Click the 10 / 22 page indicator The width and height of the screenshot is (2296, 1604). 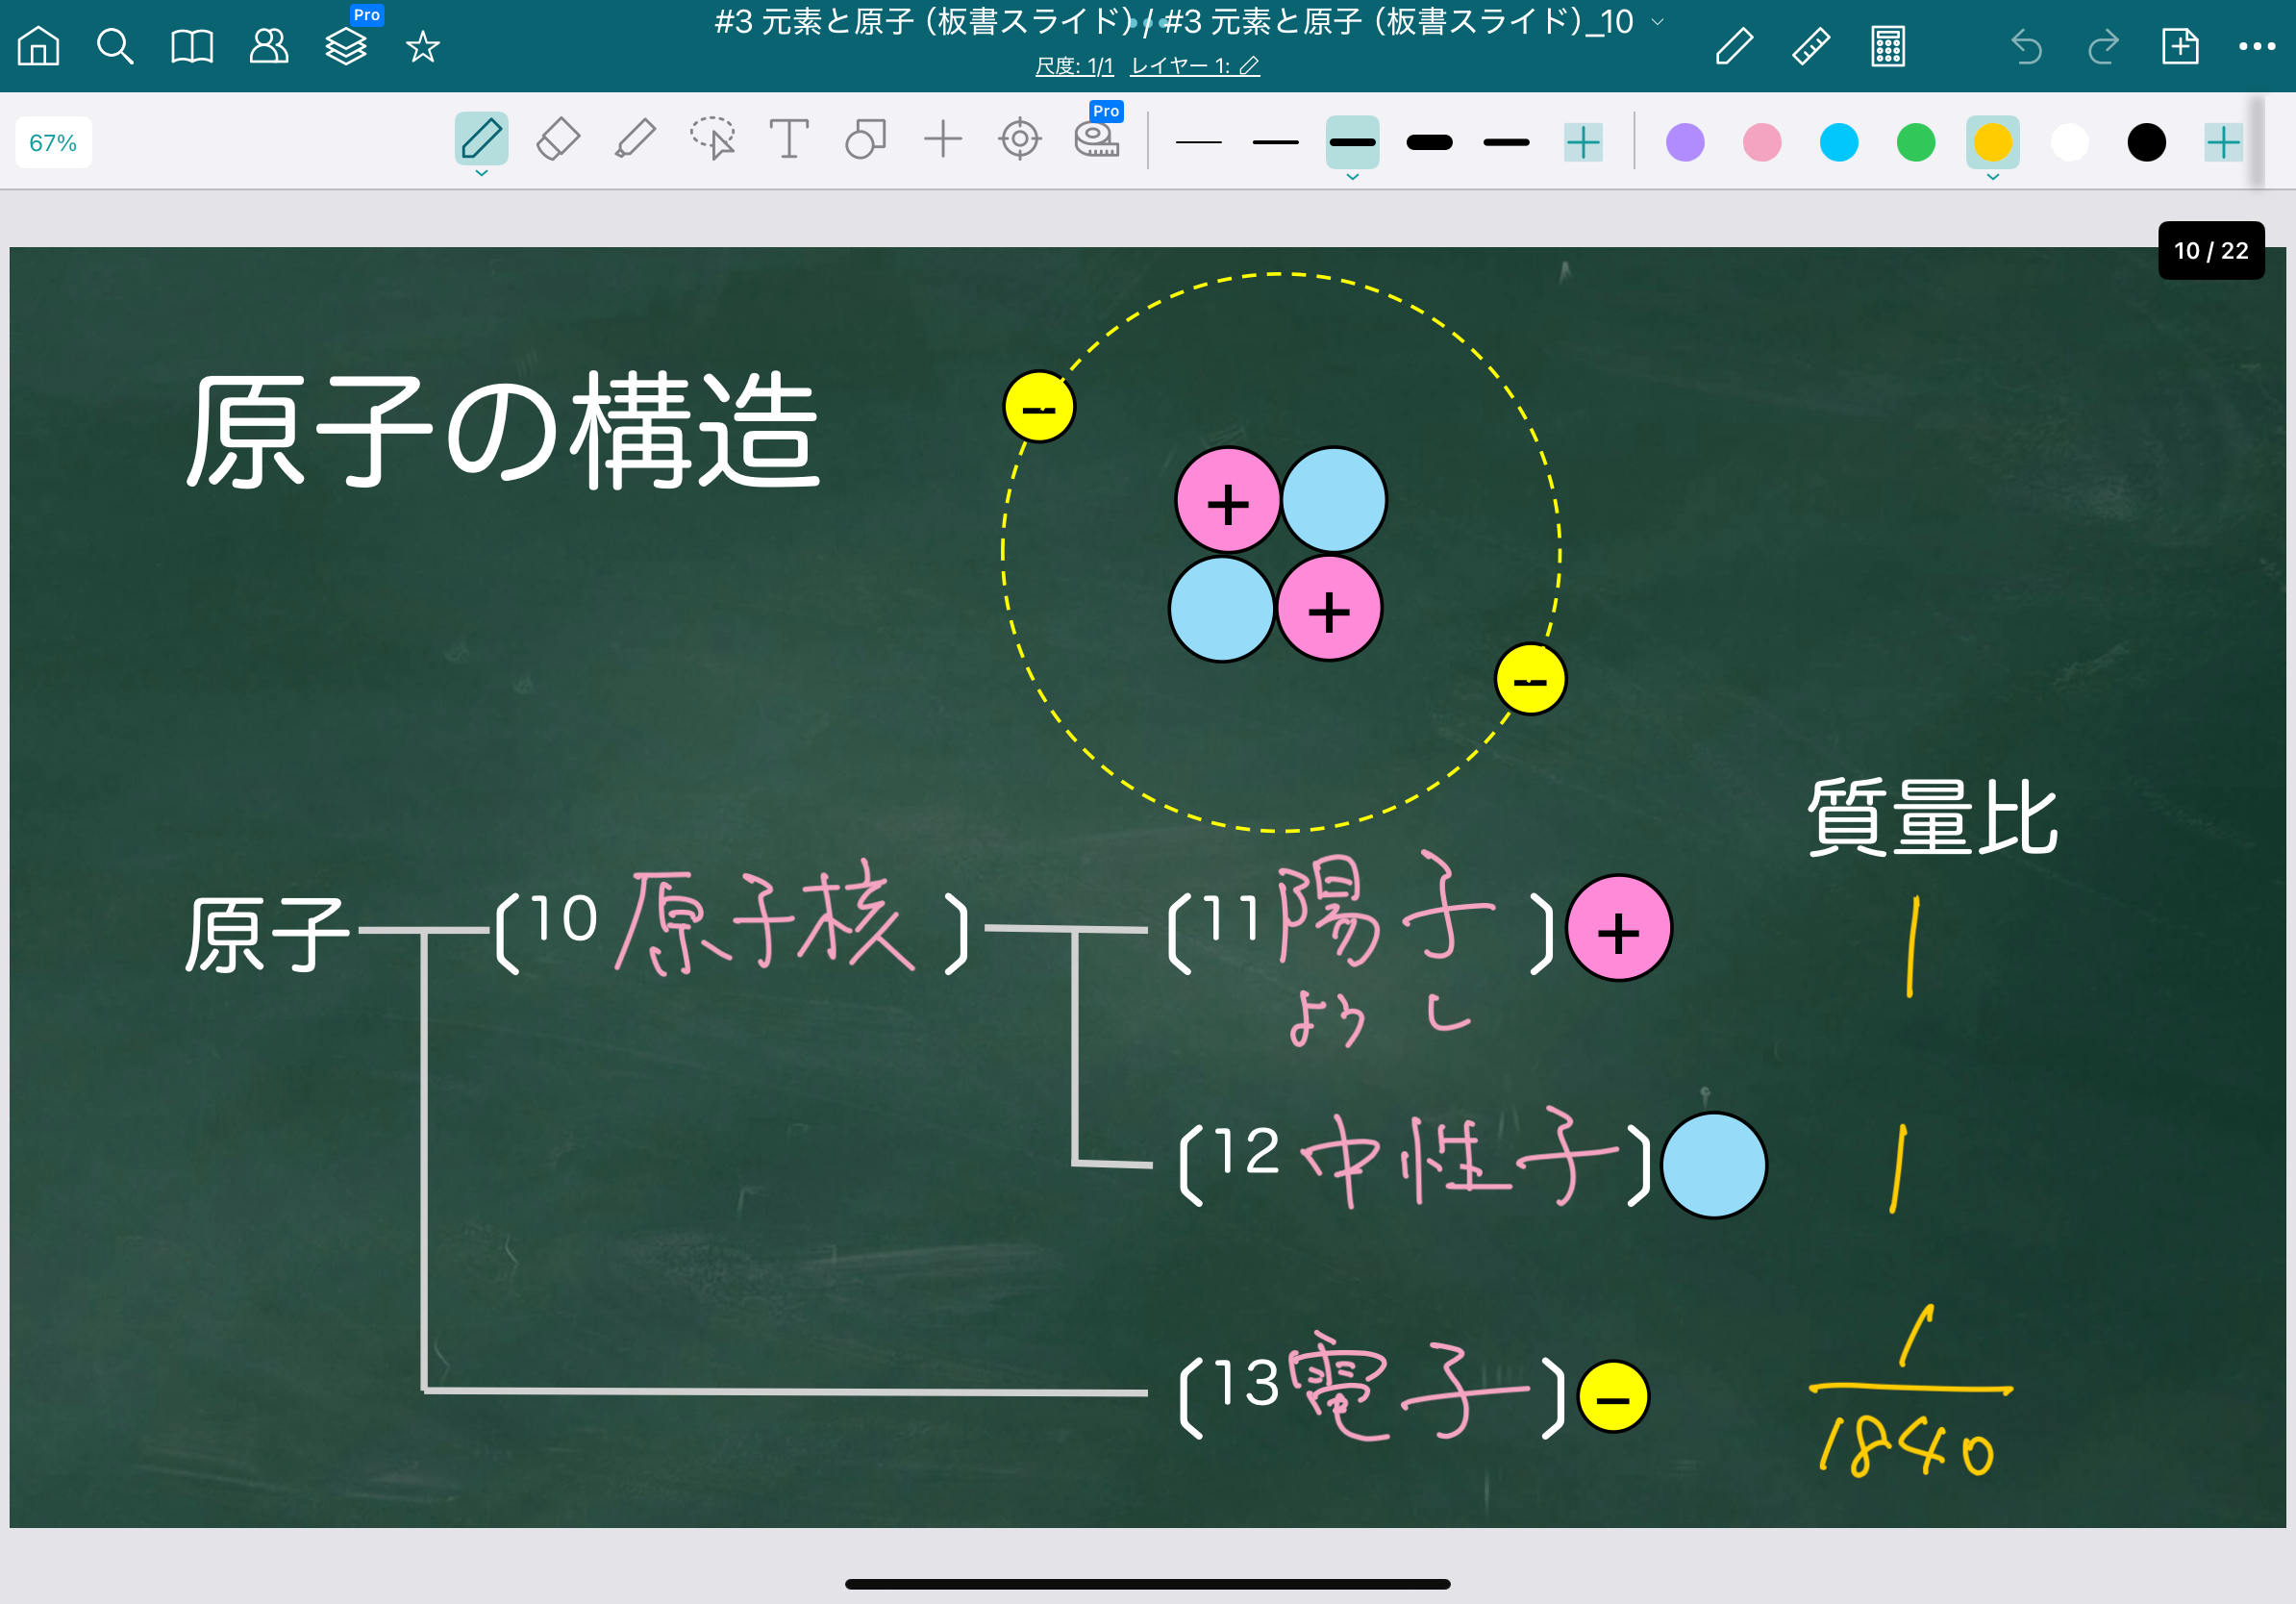(x=2211, y=250)
